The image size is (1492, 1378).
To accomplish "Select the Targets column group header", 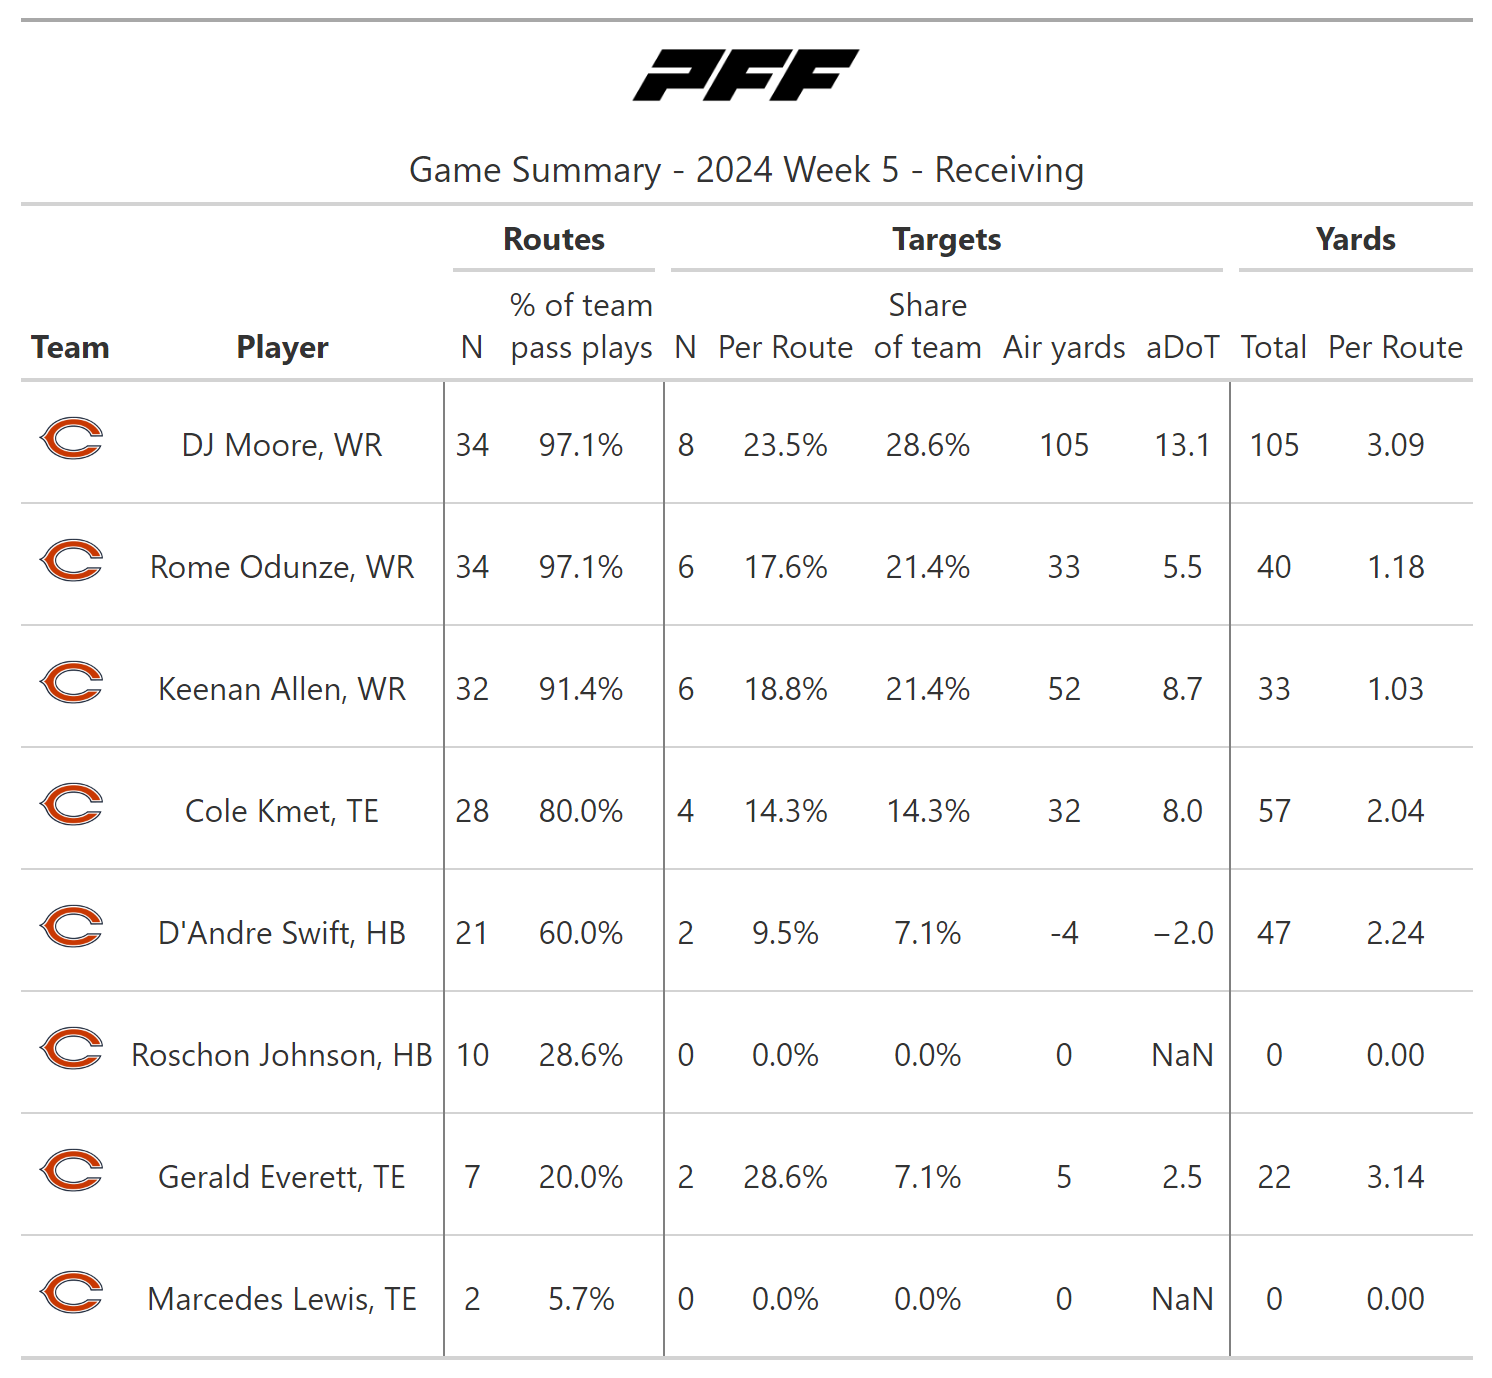I will 946,240.
